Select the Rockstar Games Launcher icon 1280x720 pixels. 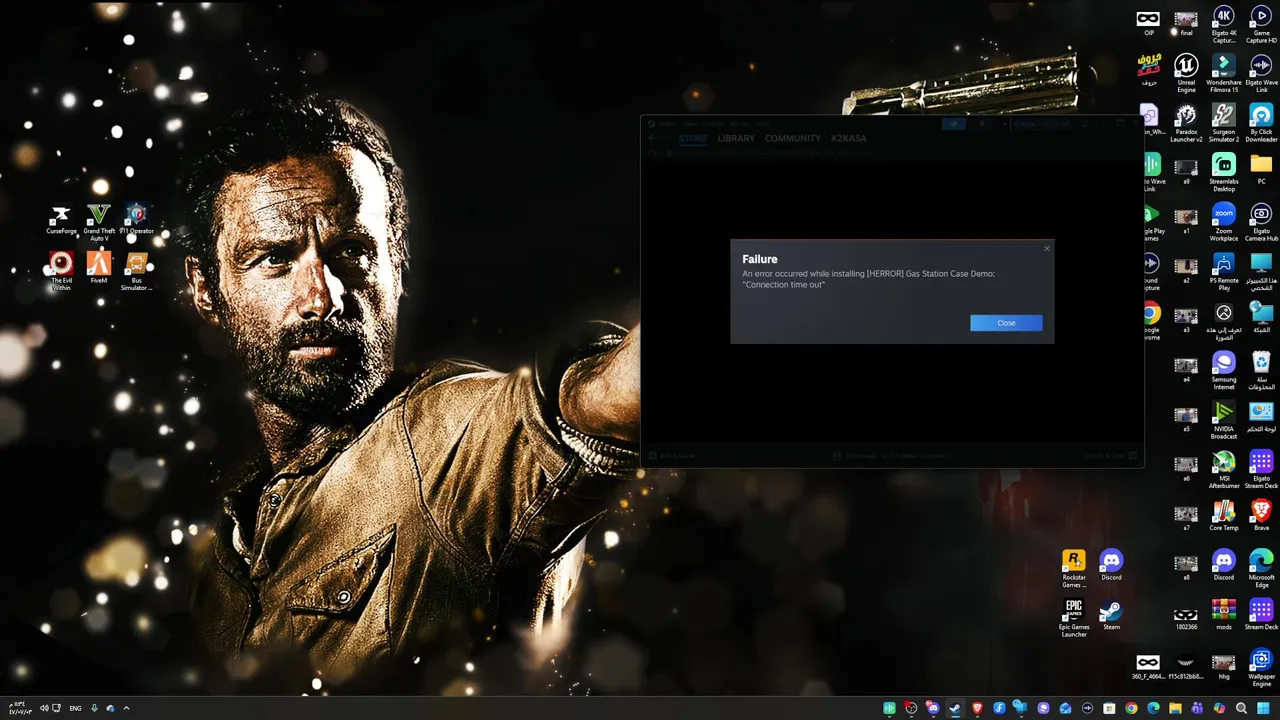tap(1074, 568)
